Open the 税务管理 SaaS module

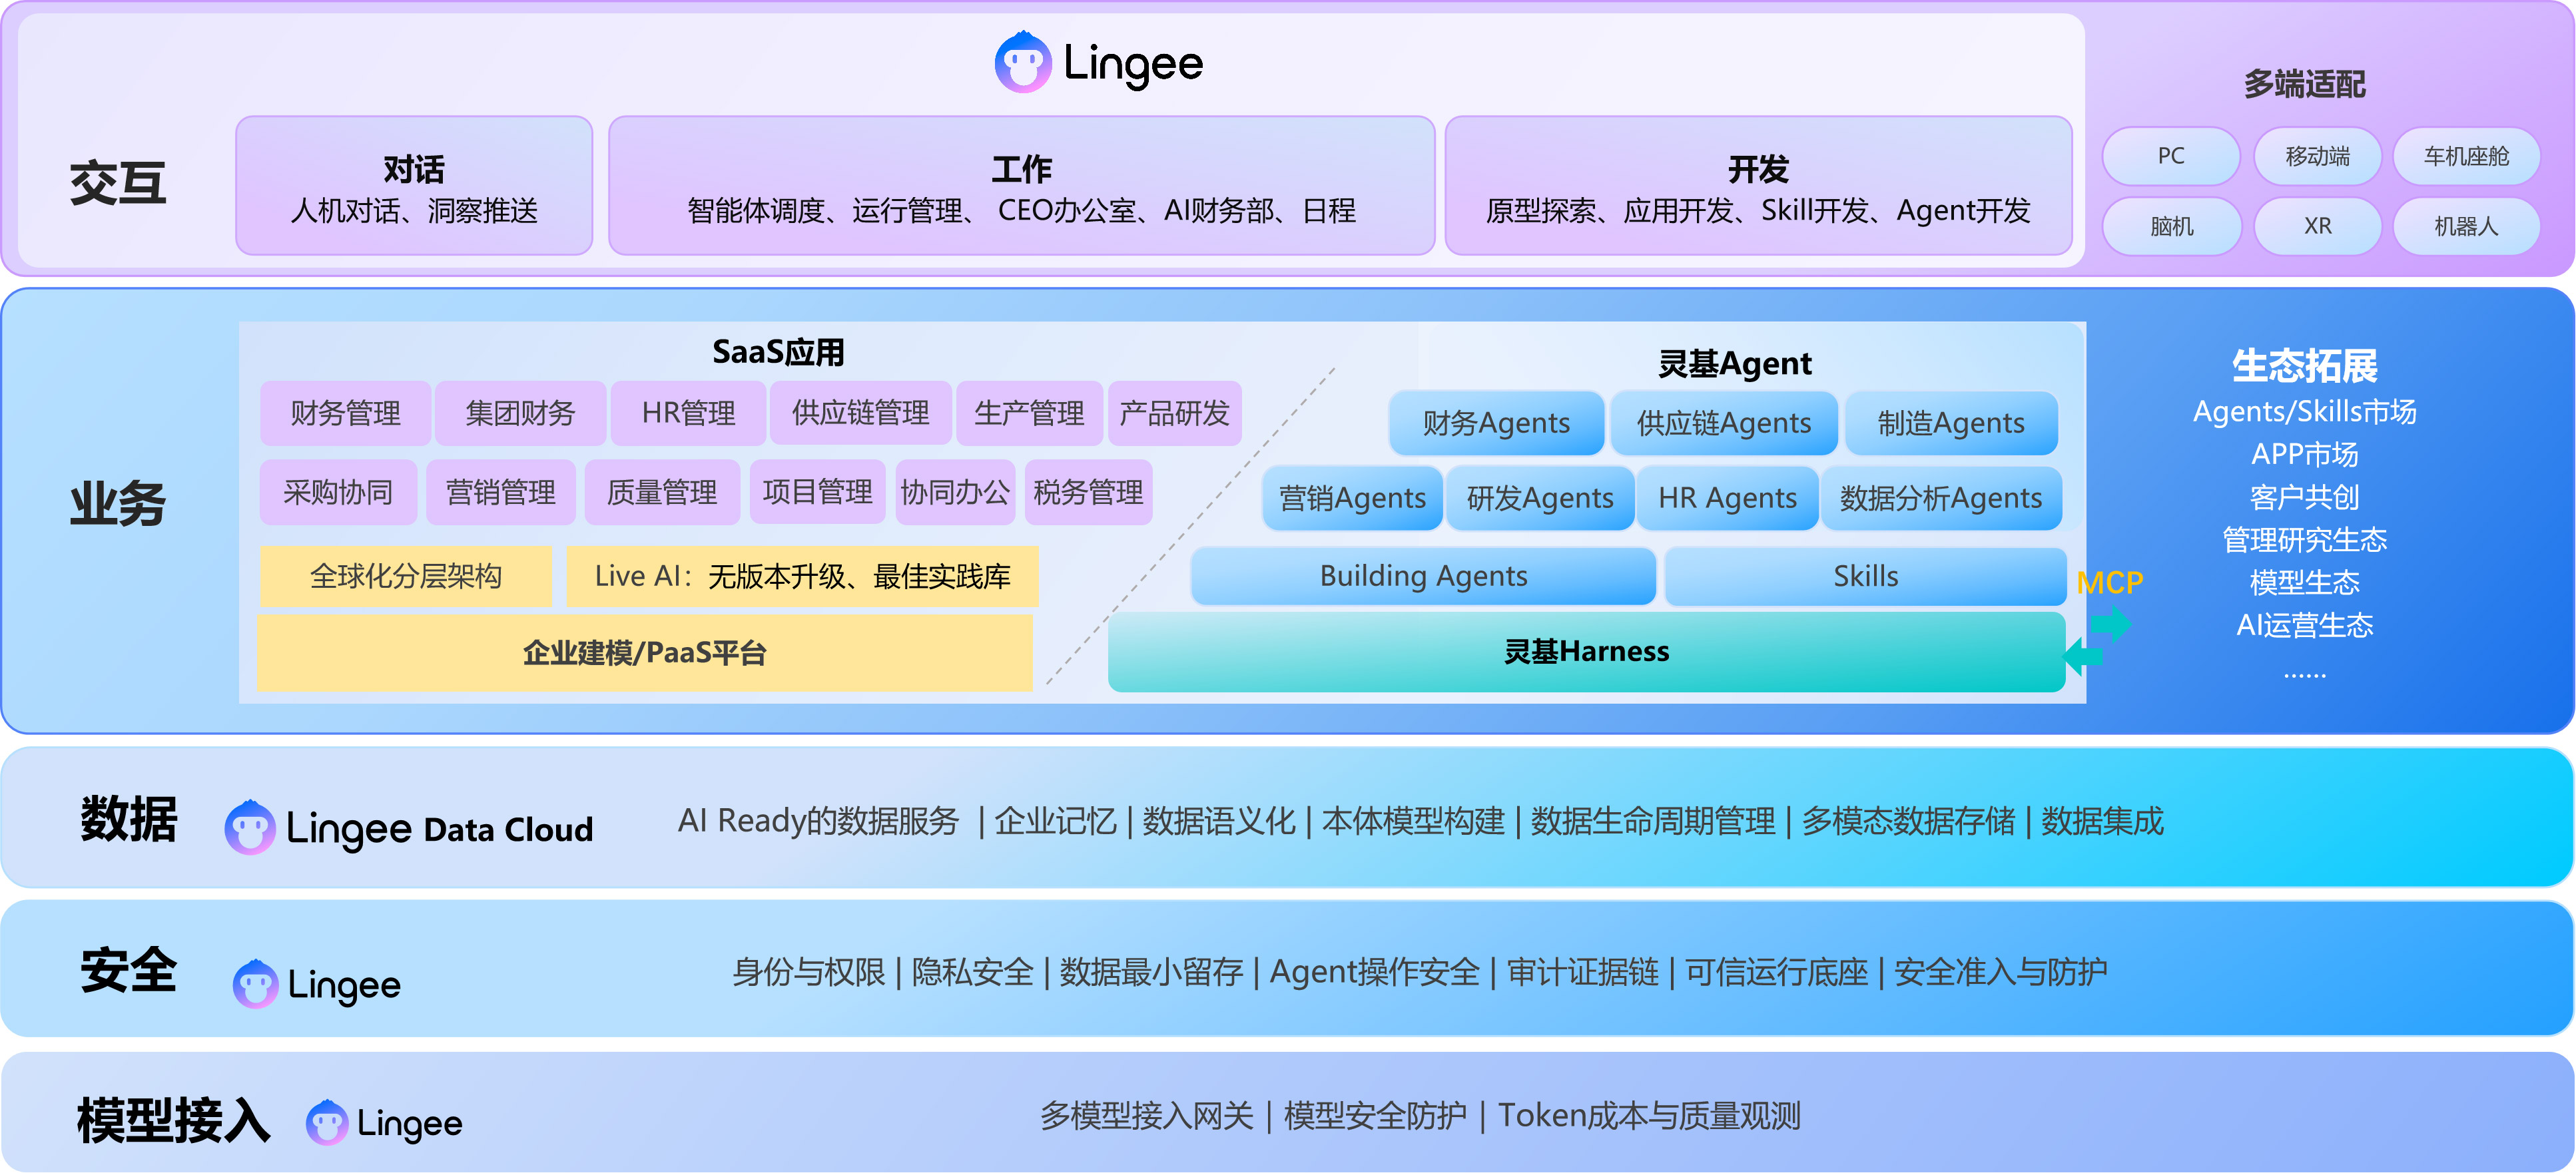(1088, 492)
